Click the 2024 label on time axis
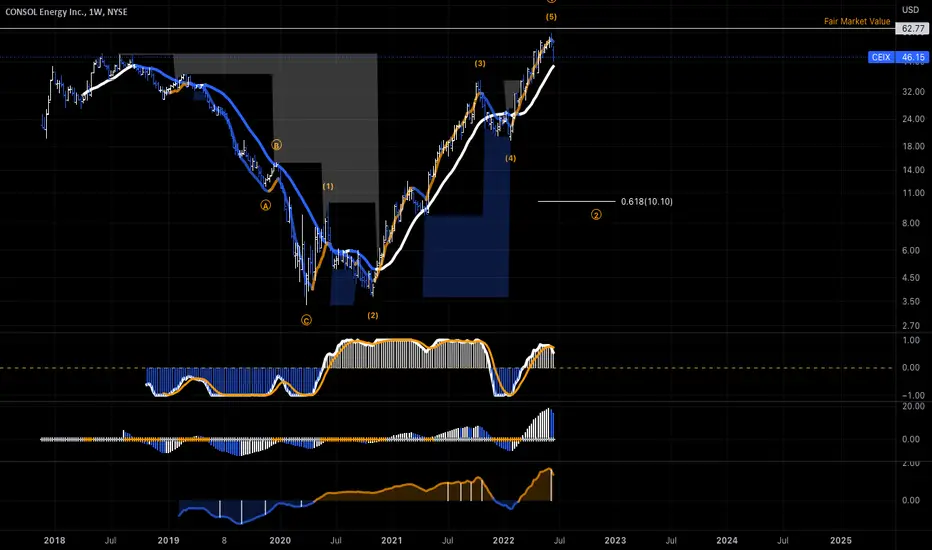Screen dimensions: 932x550 pos(727,540)
